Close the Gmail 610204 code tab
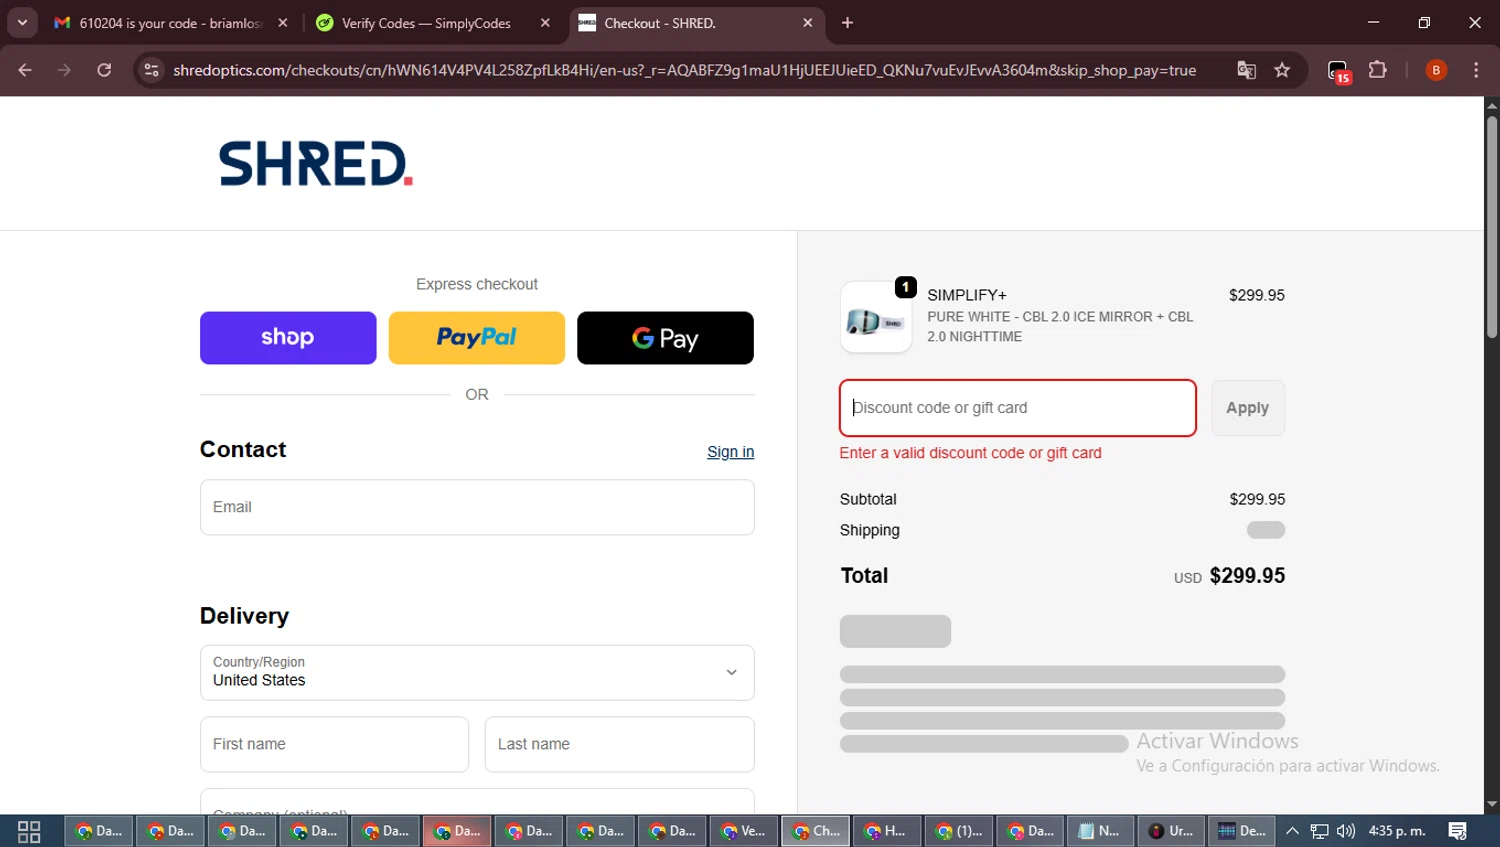The width and height of the screenshot is (1500, 847). (x=283, y=23)
